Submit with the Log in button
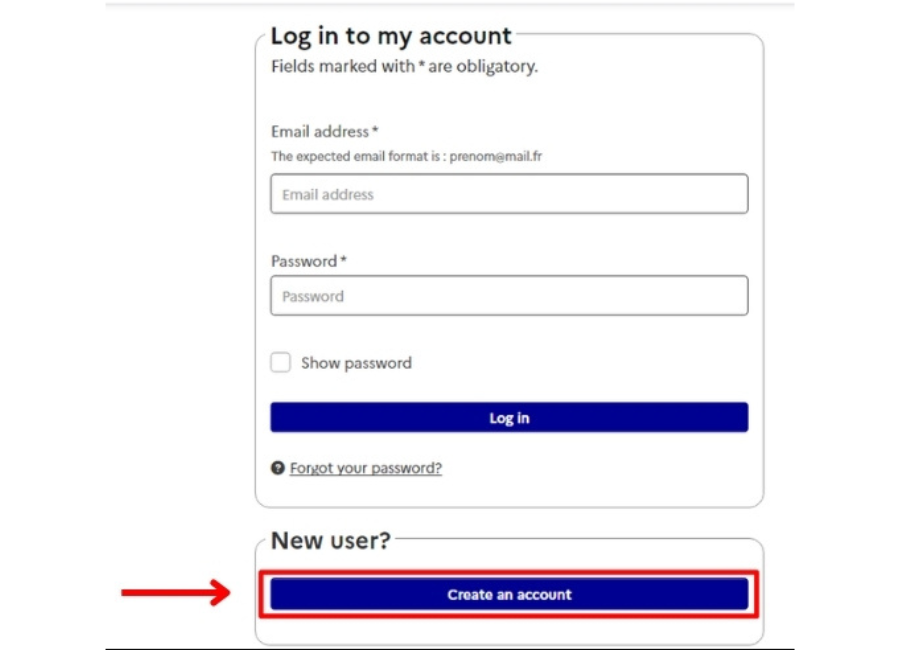Image resolution: width=900 pixels, height=650 pixels. click(x=509, y=417)
